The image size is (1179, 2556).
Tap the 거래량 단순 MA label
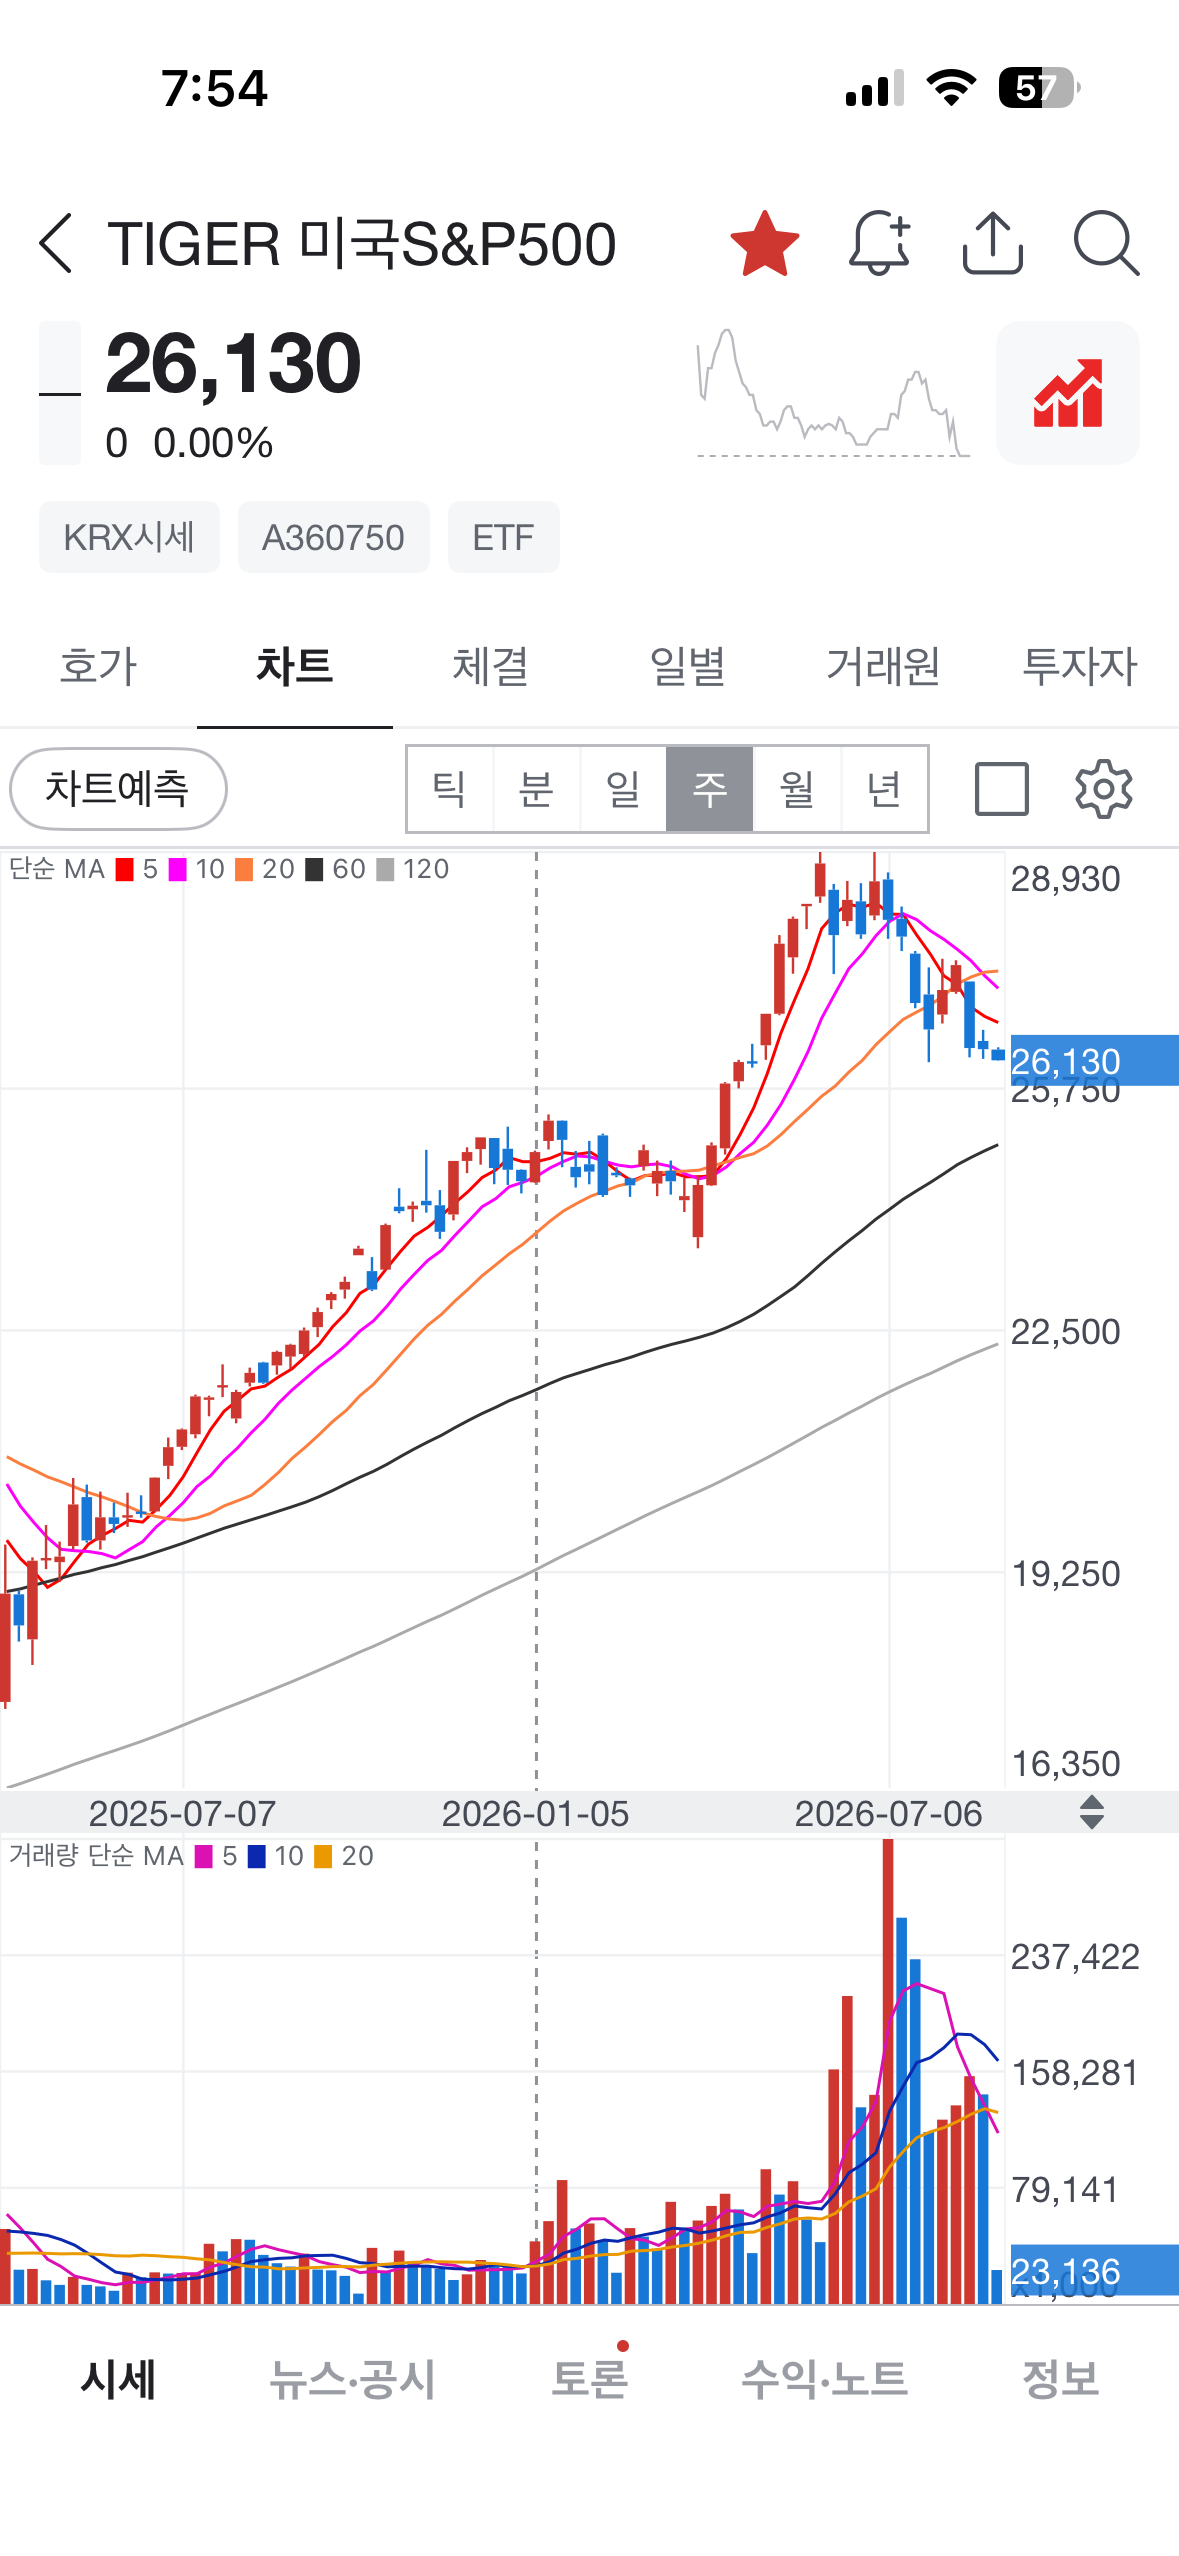click(96, 1856)
